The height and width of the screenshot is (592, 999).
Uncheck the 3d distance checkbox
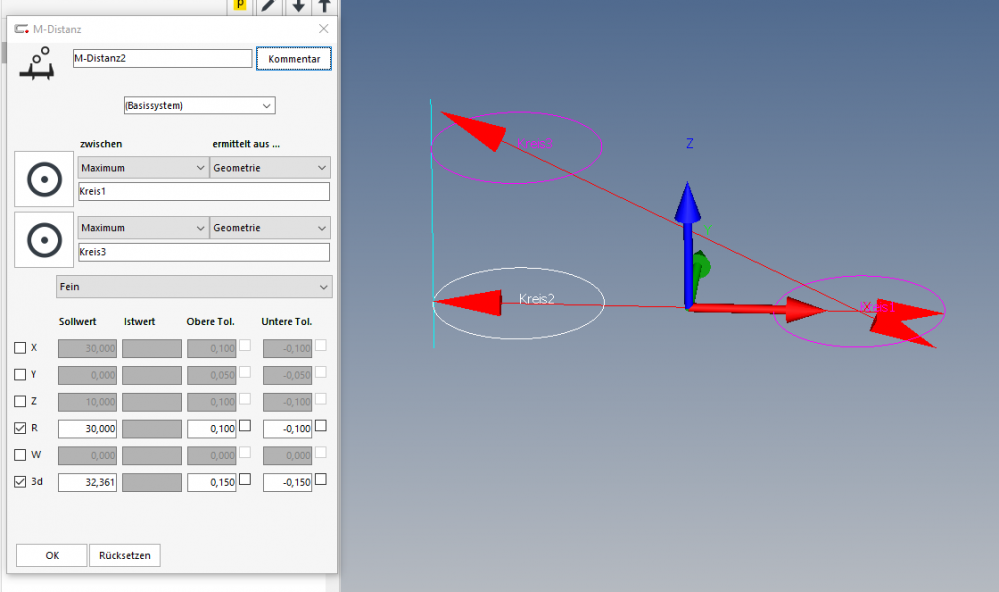20,482
